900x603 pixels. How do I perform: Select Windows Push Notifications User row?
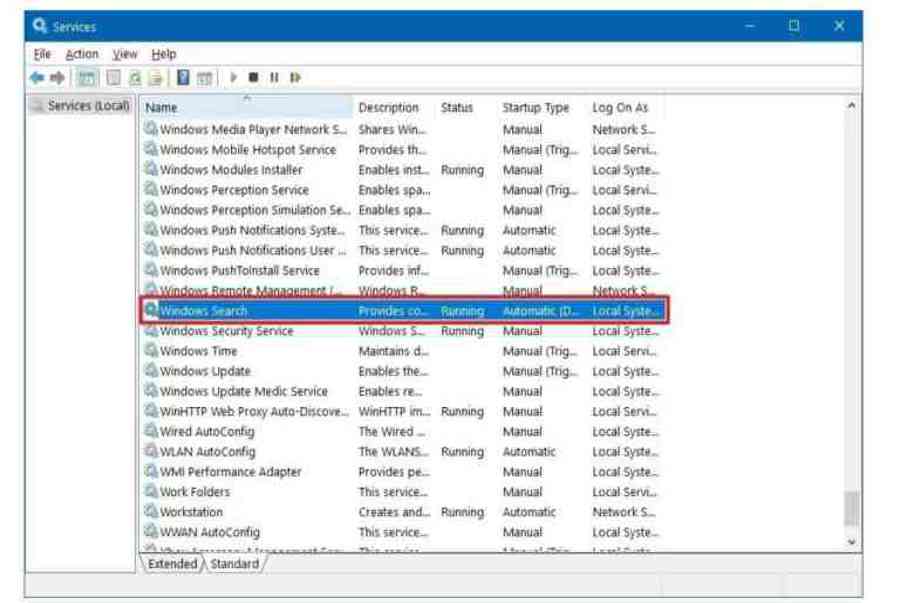click(404, 250)
